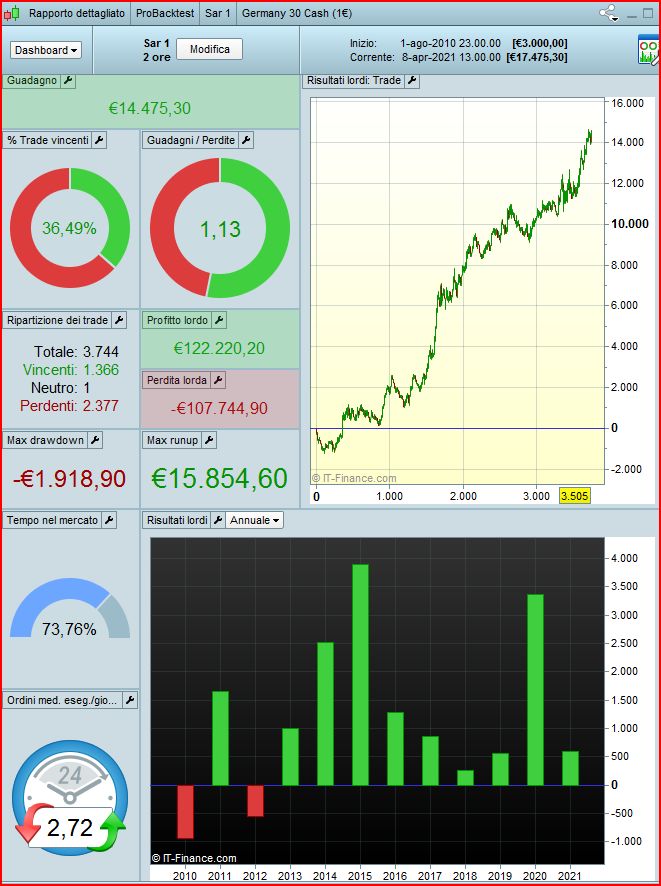Image resolution: width=661 pixels, height=886 pixels.
Task: Click wrench icon beside Perdita lorda
Action: point(218,380)
